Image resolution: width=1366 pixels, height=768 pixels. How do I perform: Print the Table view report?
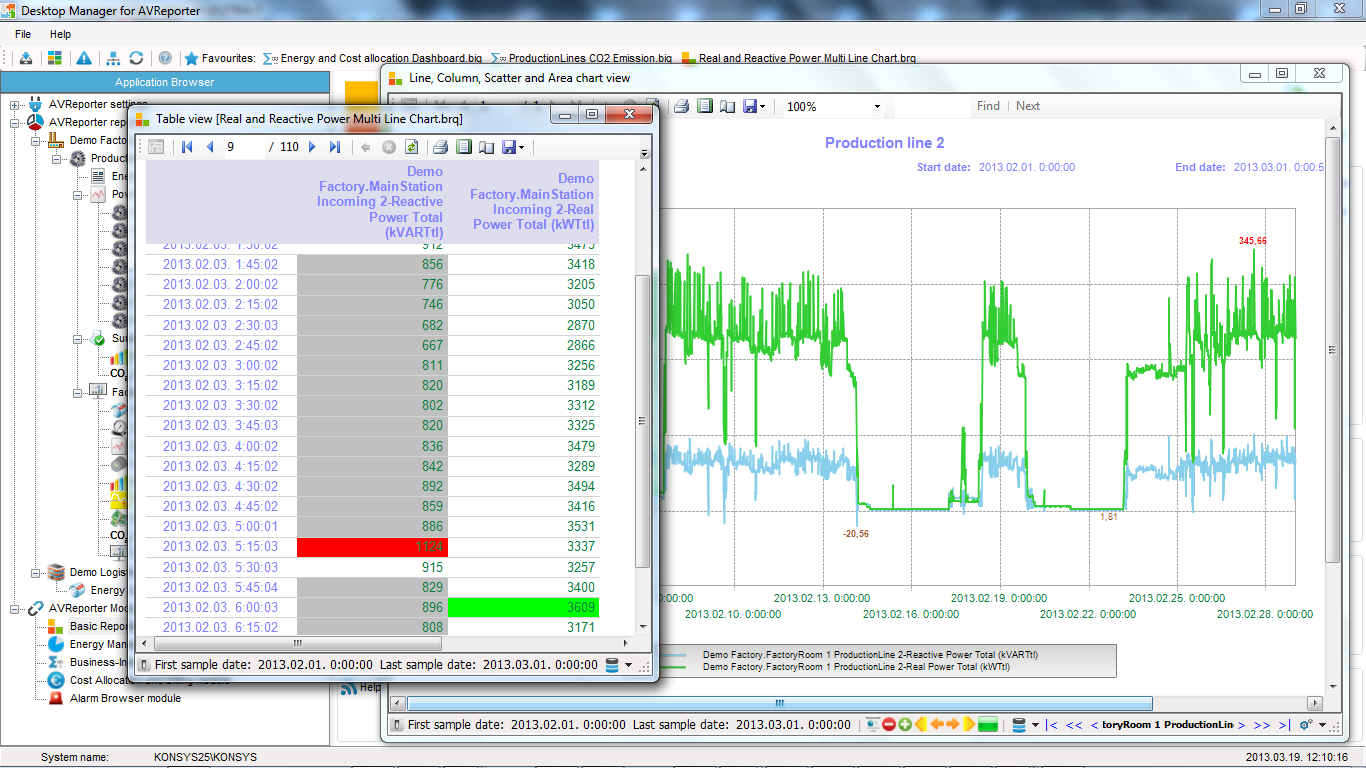440,147
